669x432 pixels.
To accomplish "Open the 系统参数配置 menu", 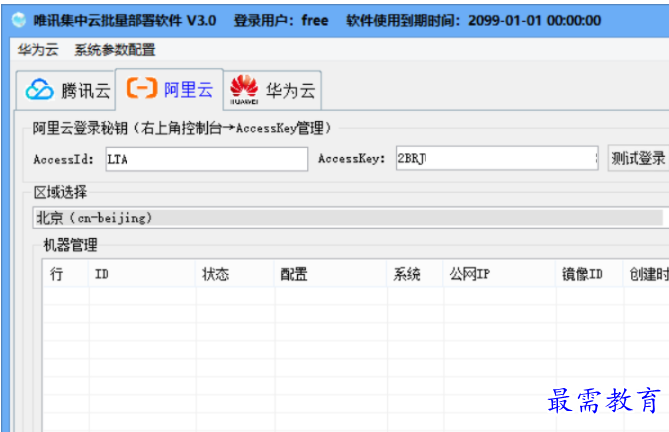I will coord(115,50).
